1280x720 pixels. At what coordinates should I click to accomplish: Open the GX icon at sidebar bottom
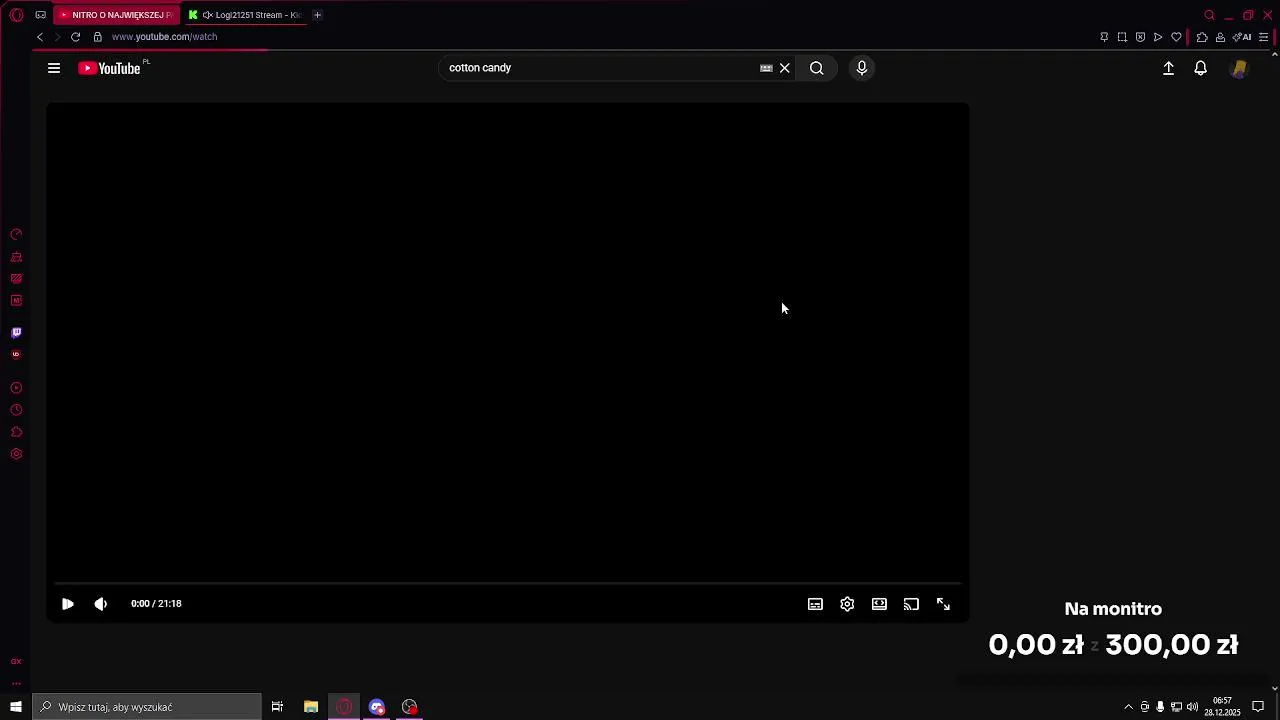(16, 661)
